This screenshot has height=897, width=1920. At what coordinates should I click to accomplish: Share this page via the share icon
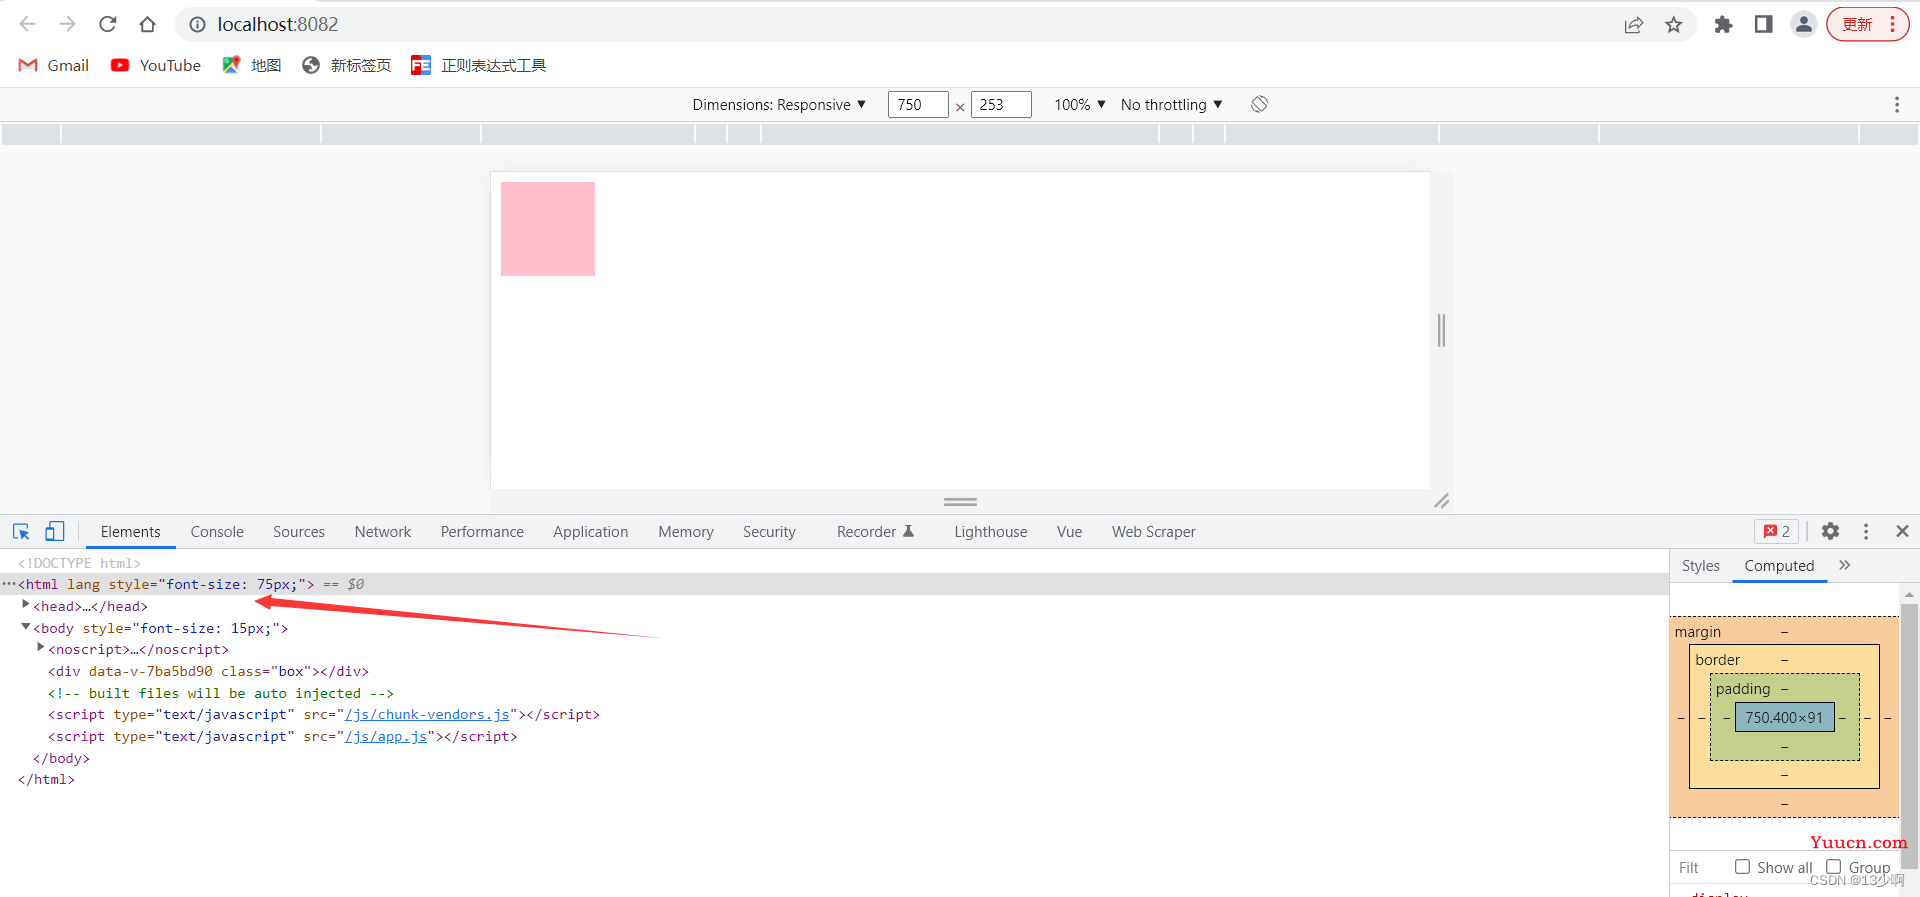[1634, 25]
